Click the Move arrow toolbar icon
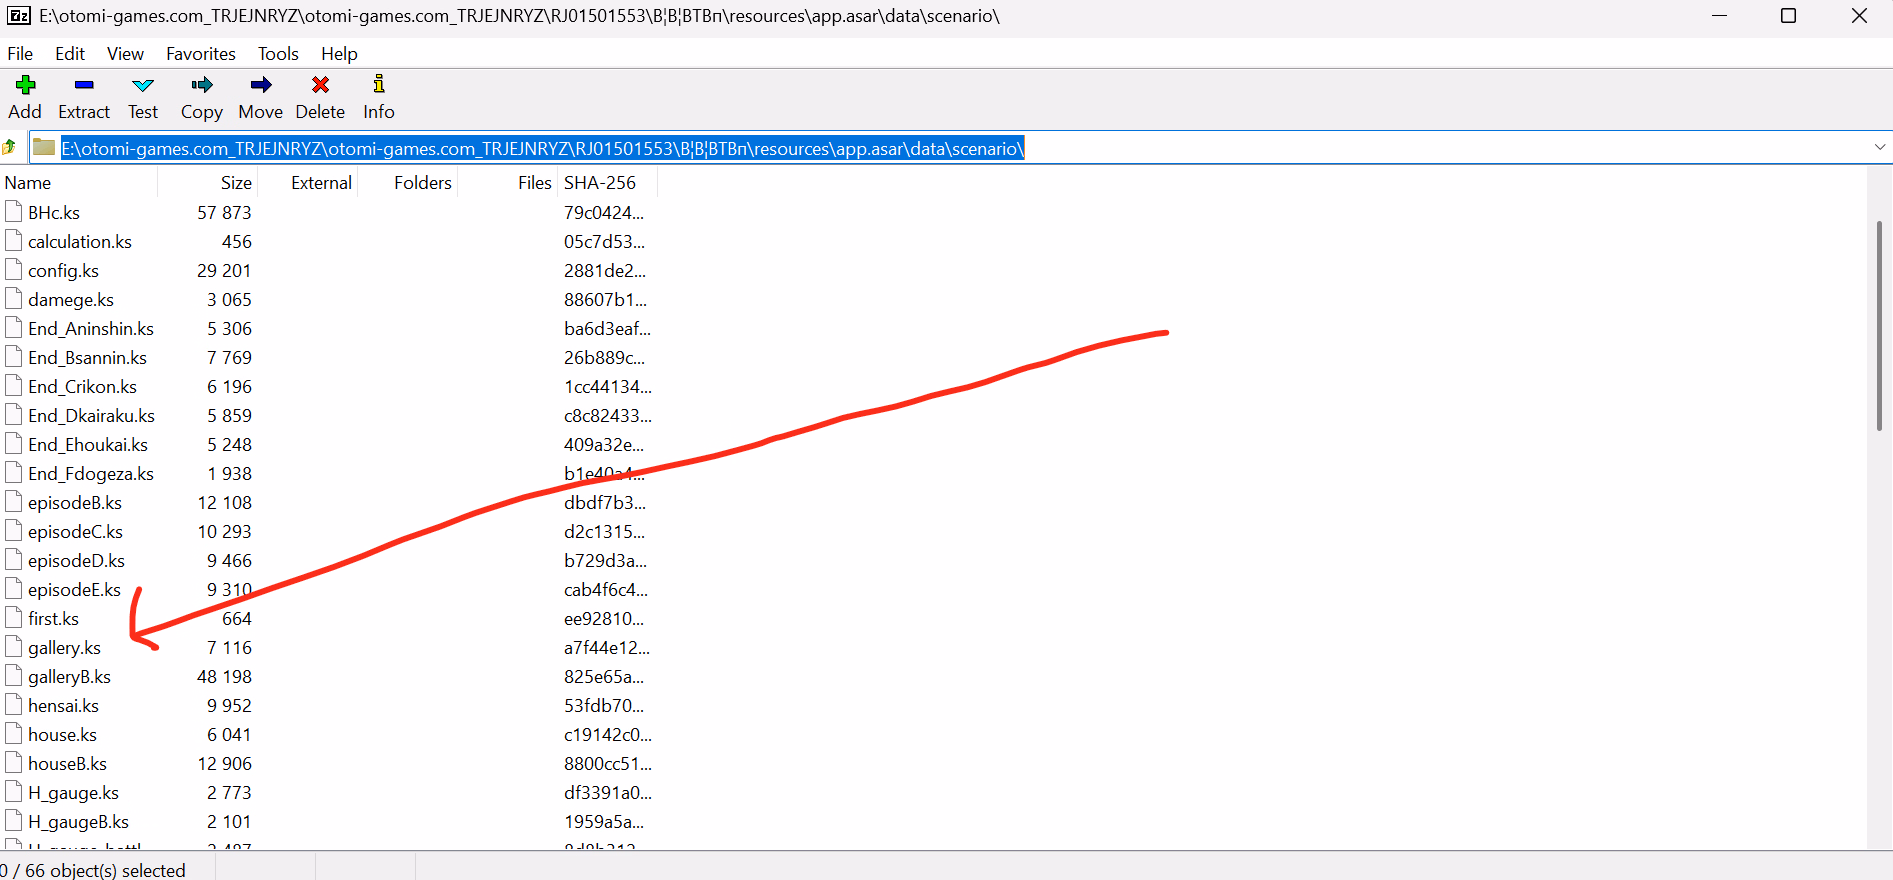Viewport: 1893px width, 880px height. coord(261,86)
